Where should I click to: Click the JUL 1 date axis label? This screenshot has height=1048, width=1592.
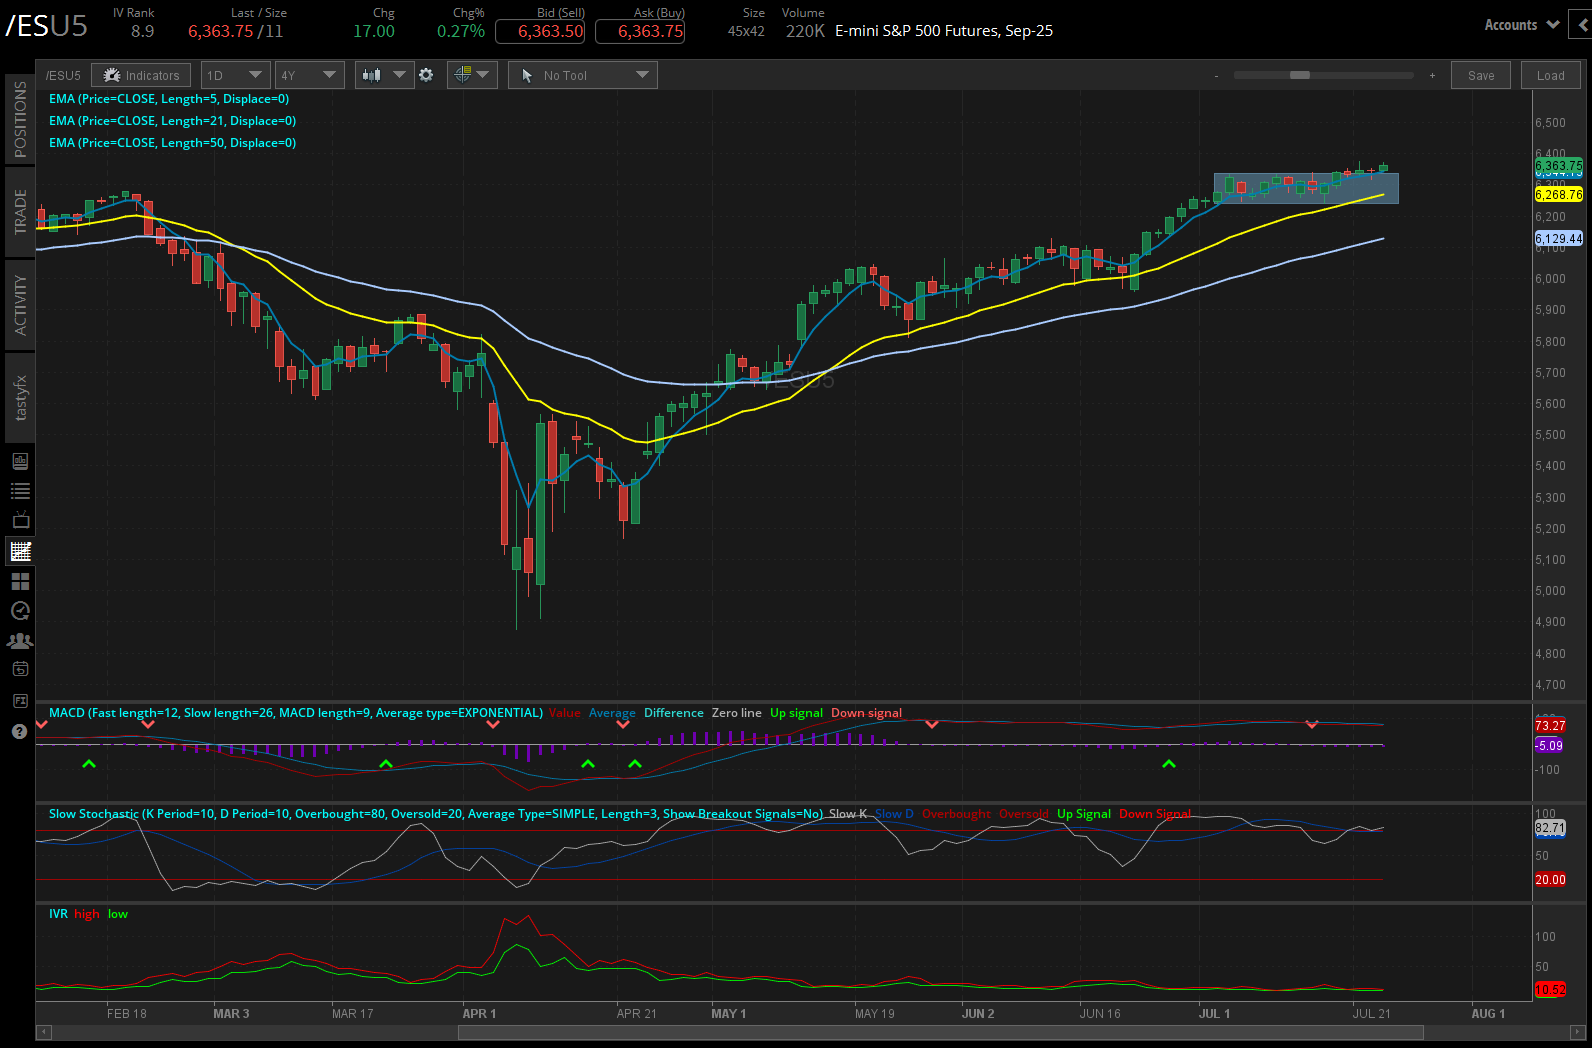coord(1215,1014)
